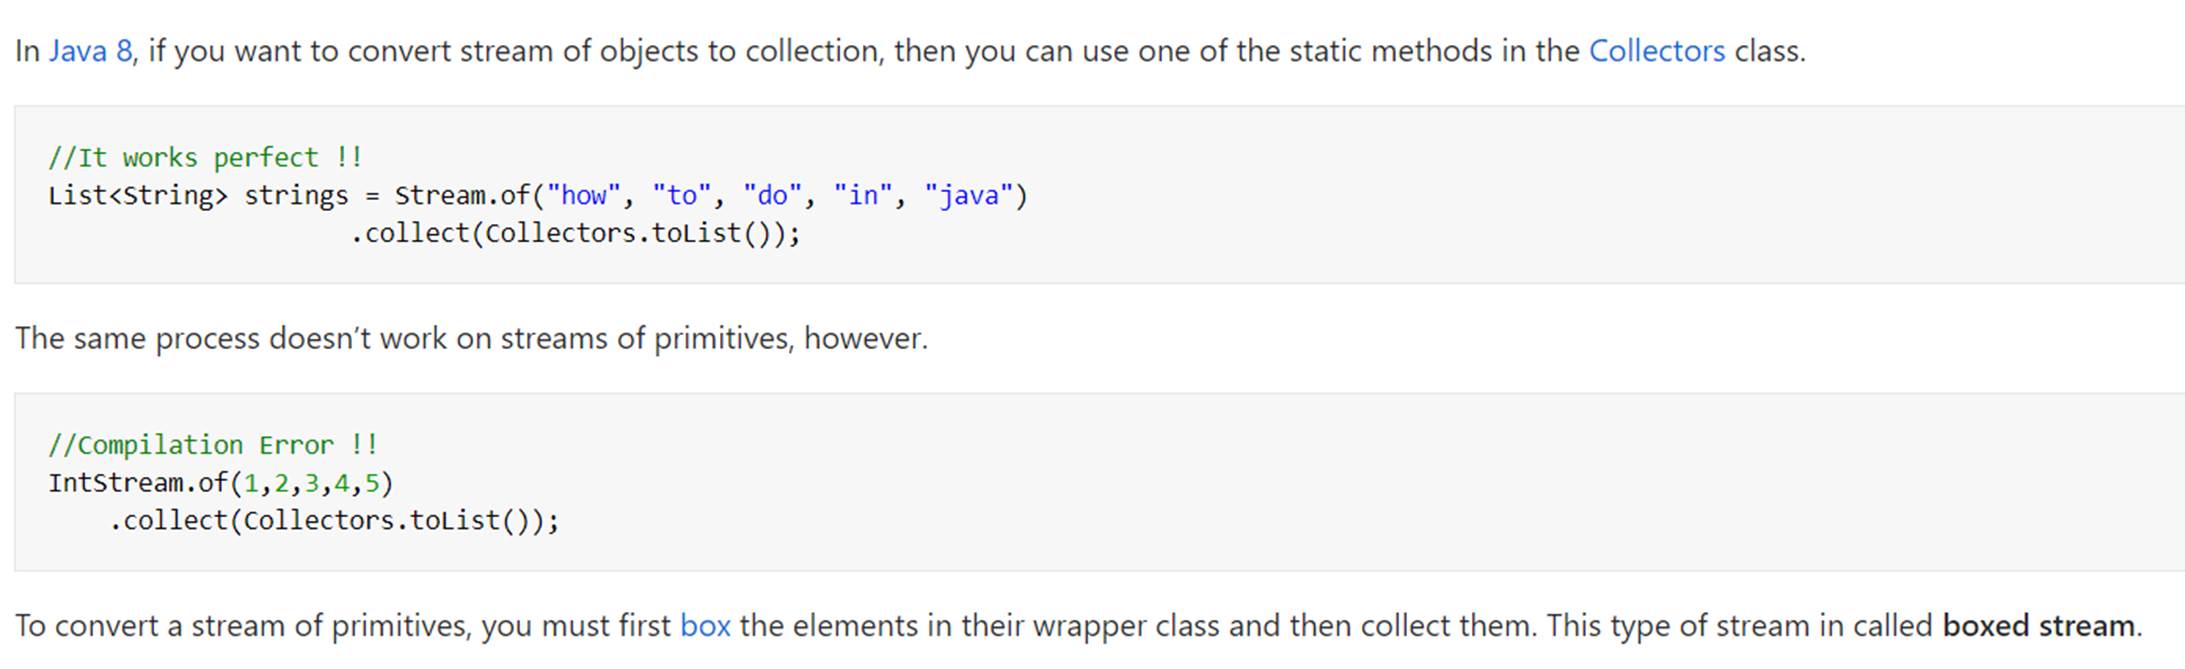Click the "do" string literal in code

pyautogui.click(x=772, y=196)
